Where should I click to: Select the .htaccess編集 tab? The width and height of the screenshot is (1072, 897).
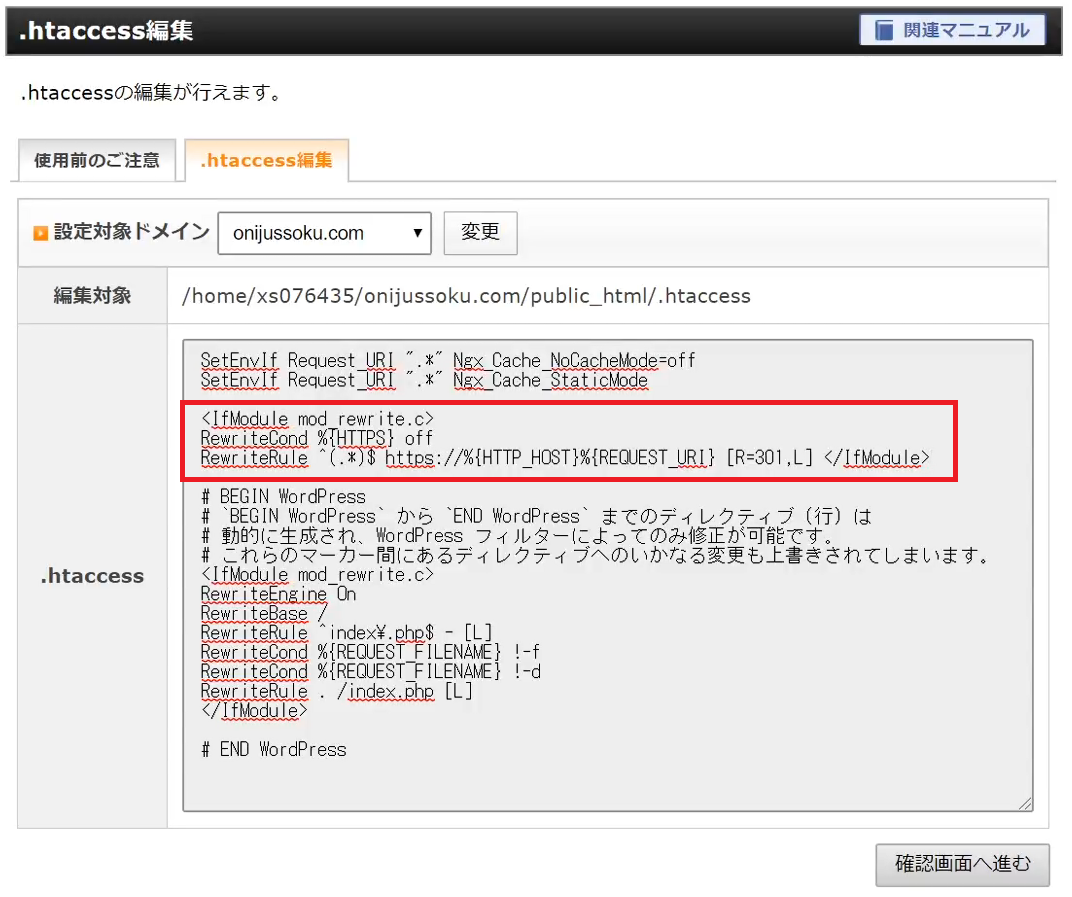(x=267, y=161)
